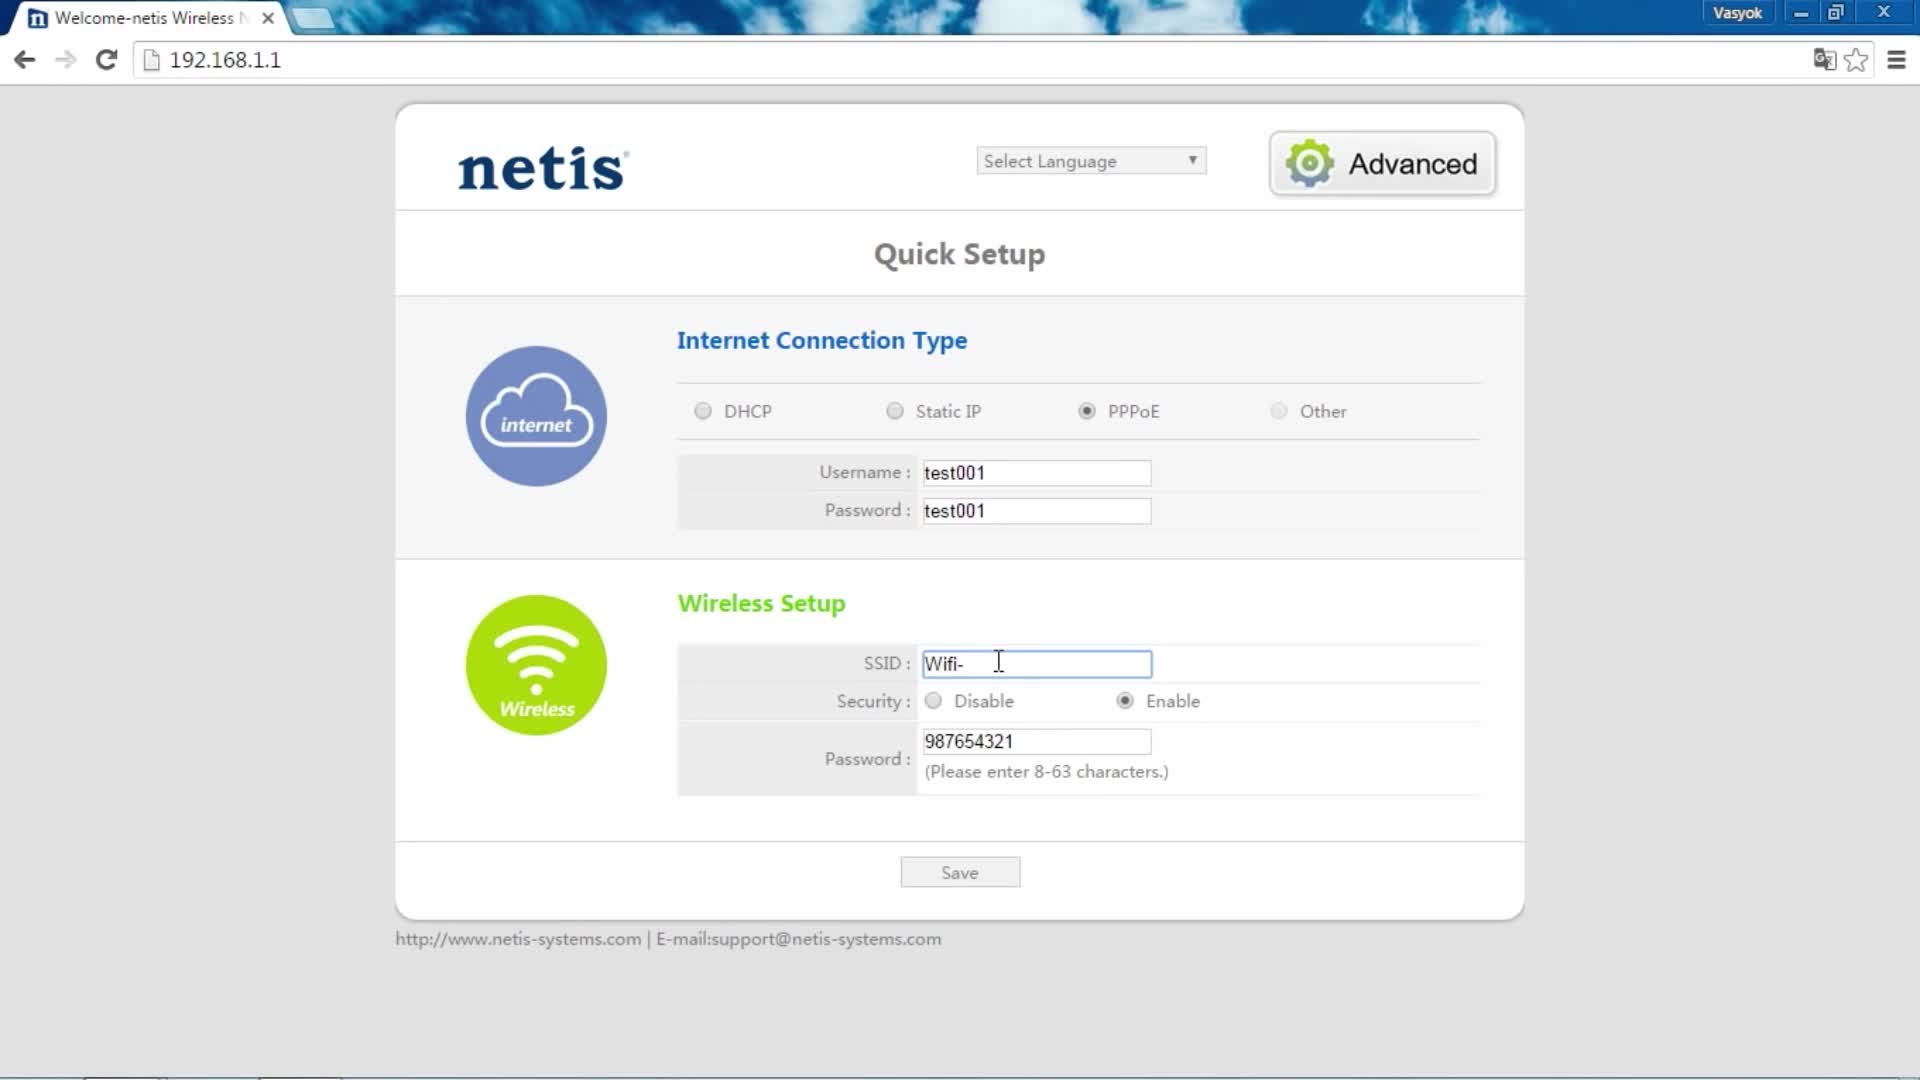Click the Internet Connection Type heading

point(822,341)
